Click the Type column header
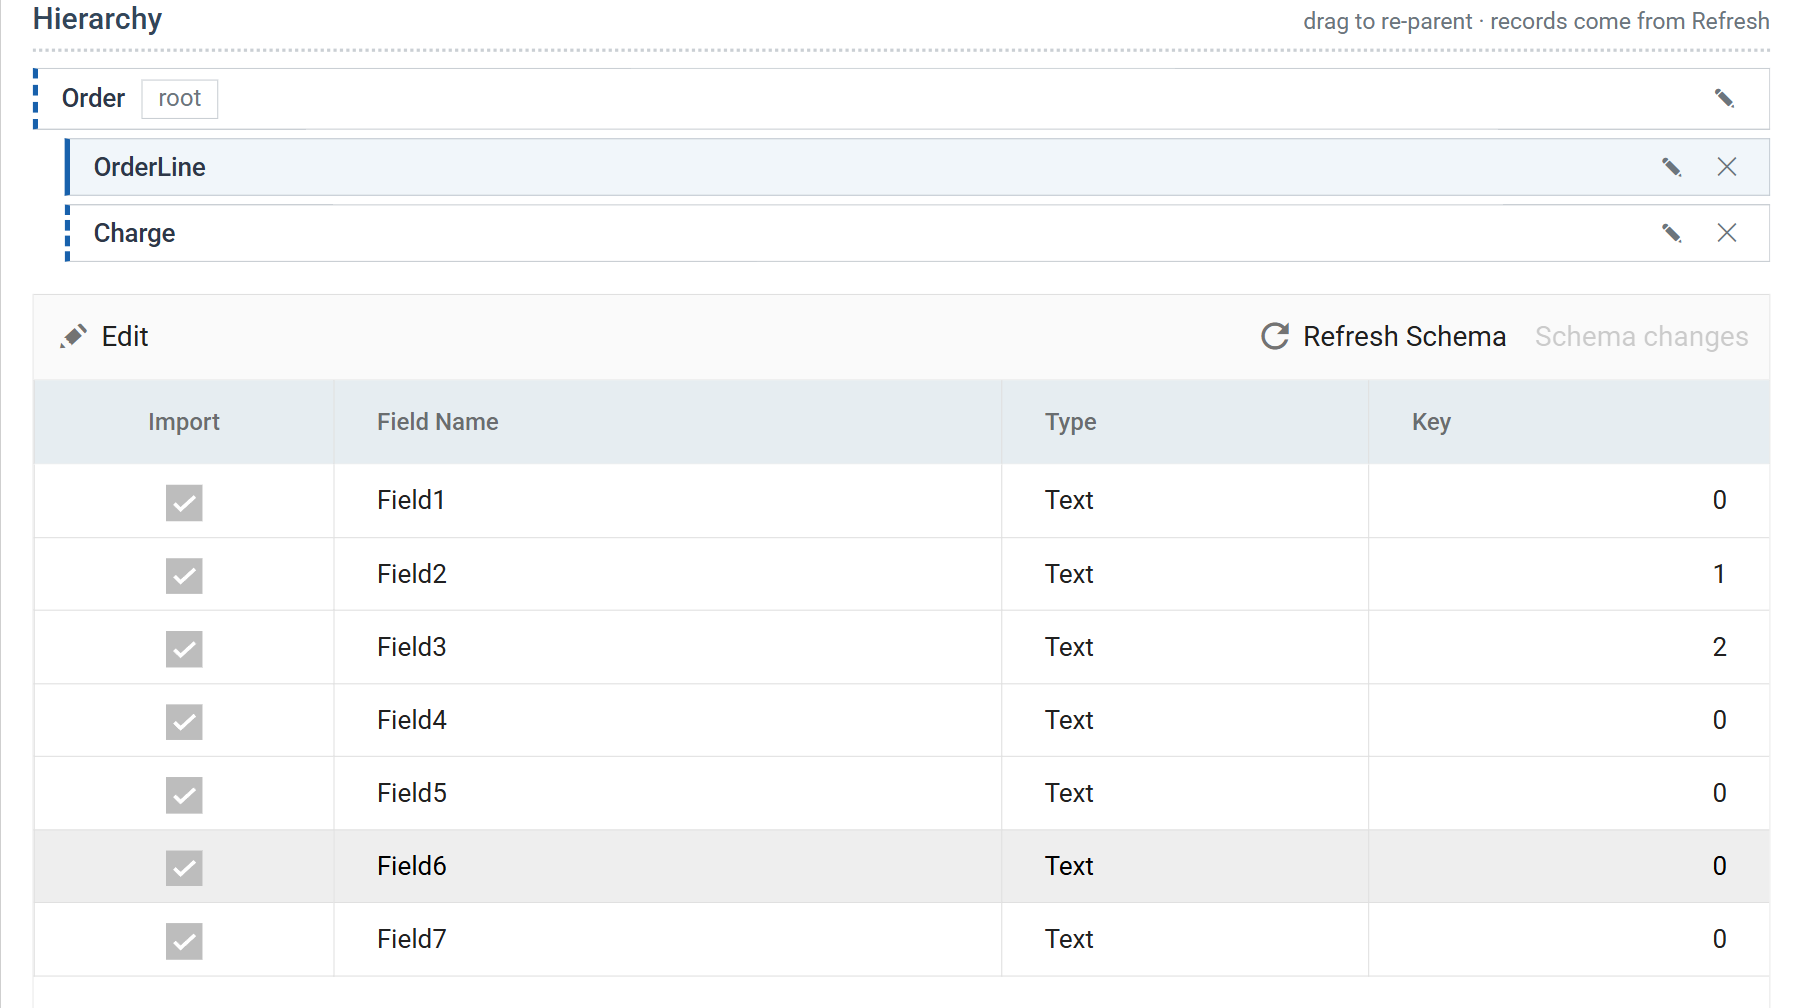 (1070, 422)
